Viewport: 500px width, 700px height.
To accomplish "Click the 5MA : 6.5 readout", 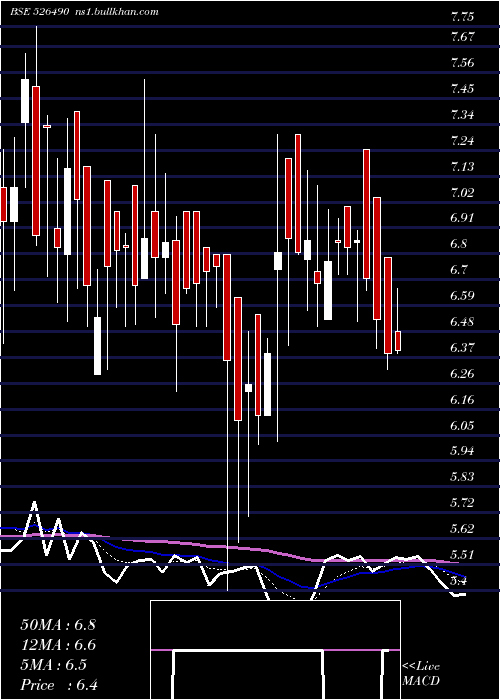I will point(54,665).
